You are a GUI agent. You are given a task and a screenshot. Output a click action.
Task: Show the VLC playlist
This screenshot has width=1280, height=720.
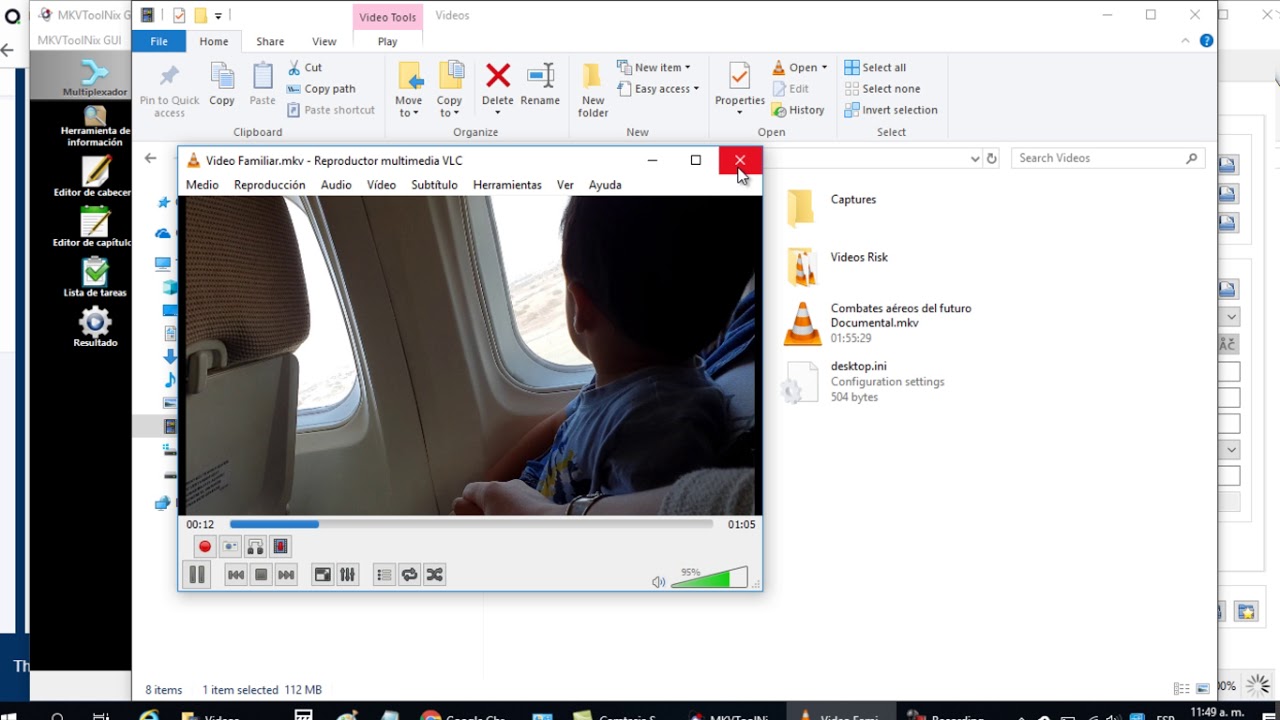(x=384, y=574)
